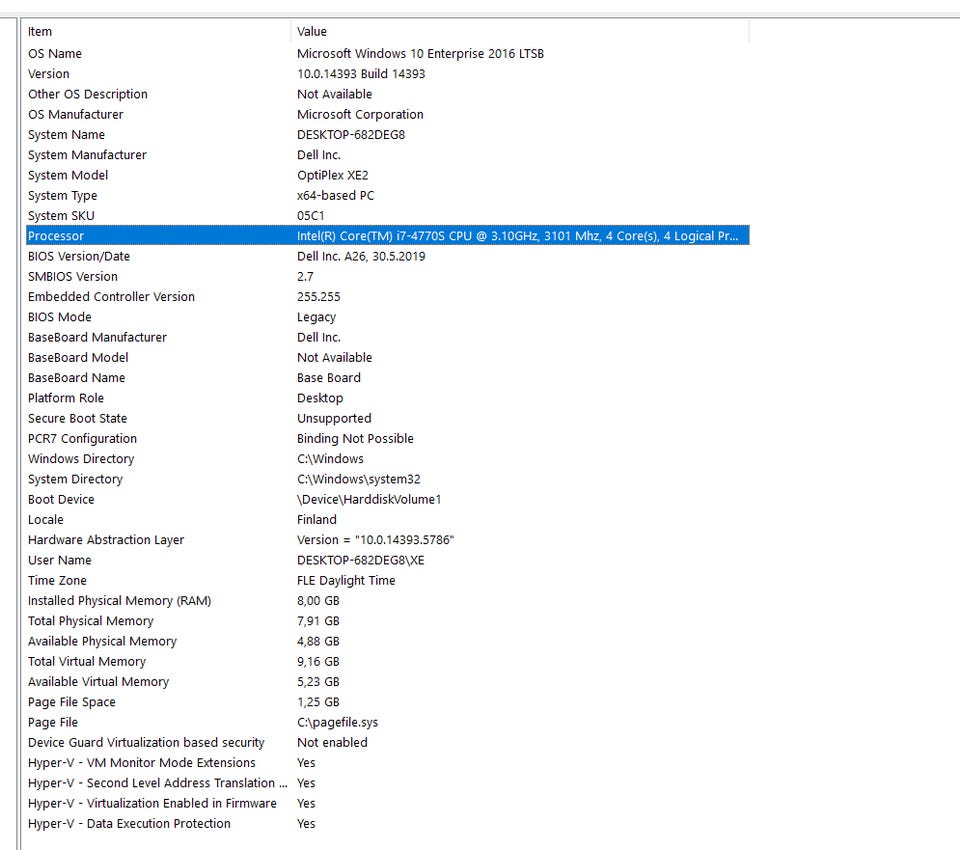
Task: Select the Available Physical Memory row
Action: 388,641
